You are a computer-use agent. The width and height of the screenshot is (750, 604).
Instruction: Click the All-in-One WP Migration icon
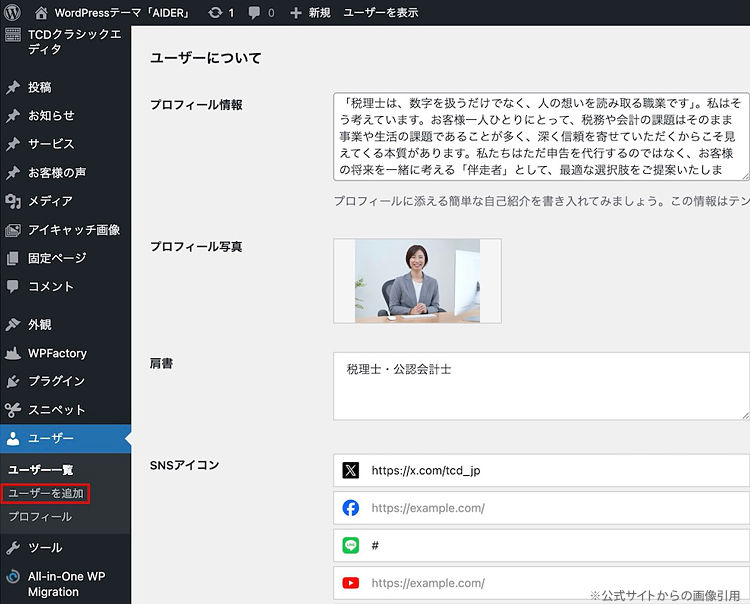pyautogui.click(x=13, y=576)
